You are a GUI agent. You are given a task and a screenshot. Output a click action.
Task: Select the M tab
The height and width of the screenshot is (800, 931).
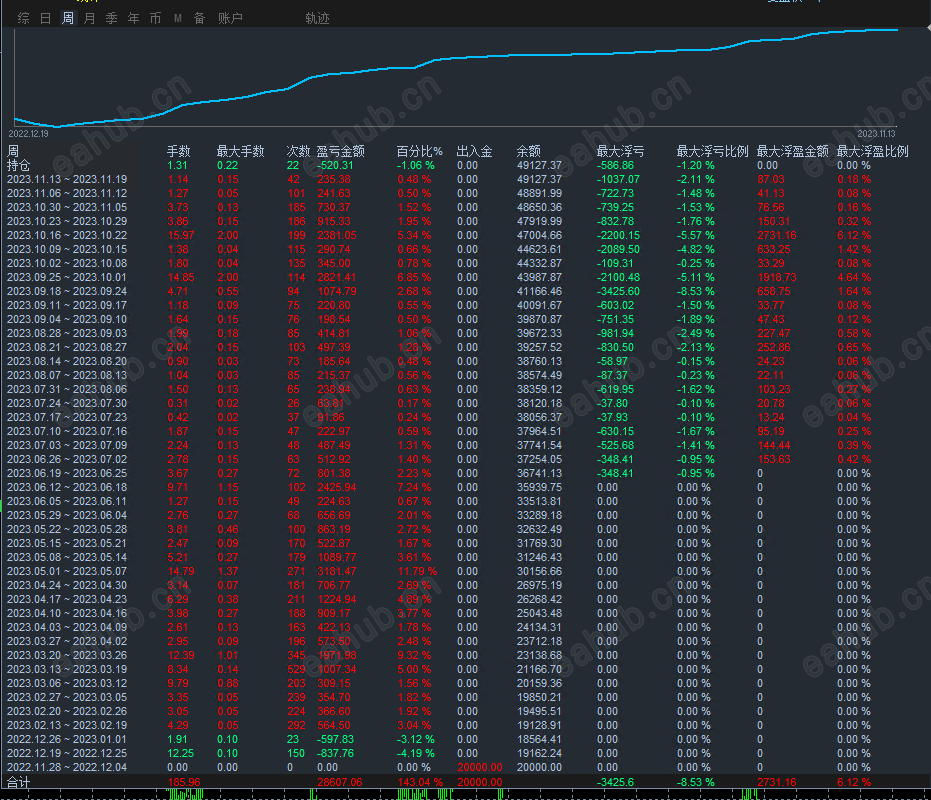point(178,18)
